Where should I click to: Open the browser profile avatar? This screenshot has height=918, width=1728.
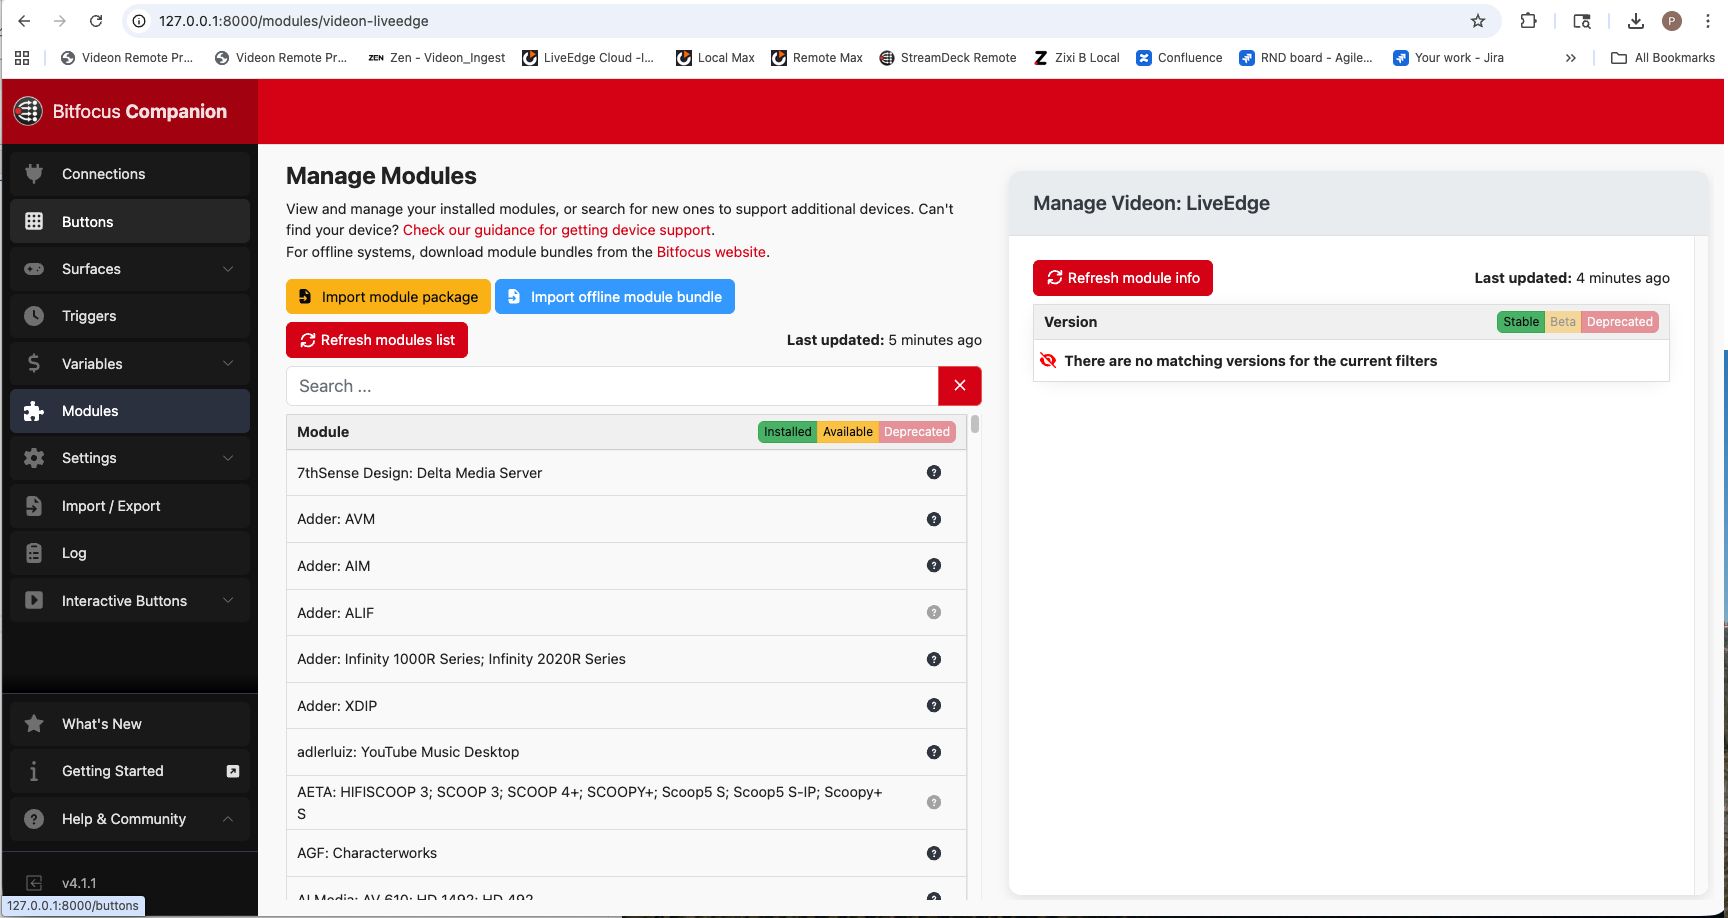coord(1672,21)
